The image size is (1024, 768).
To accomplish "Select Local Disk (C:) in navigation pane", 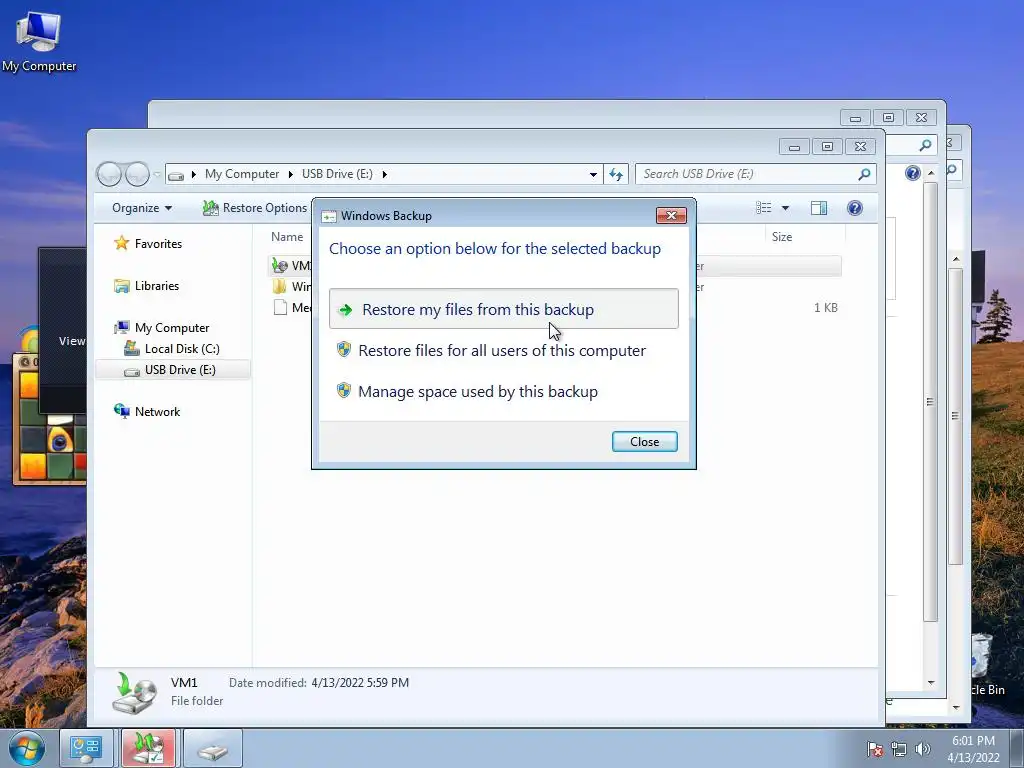I will pyautogui.click(x=182, y=349).
